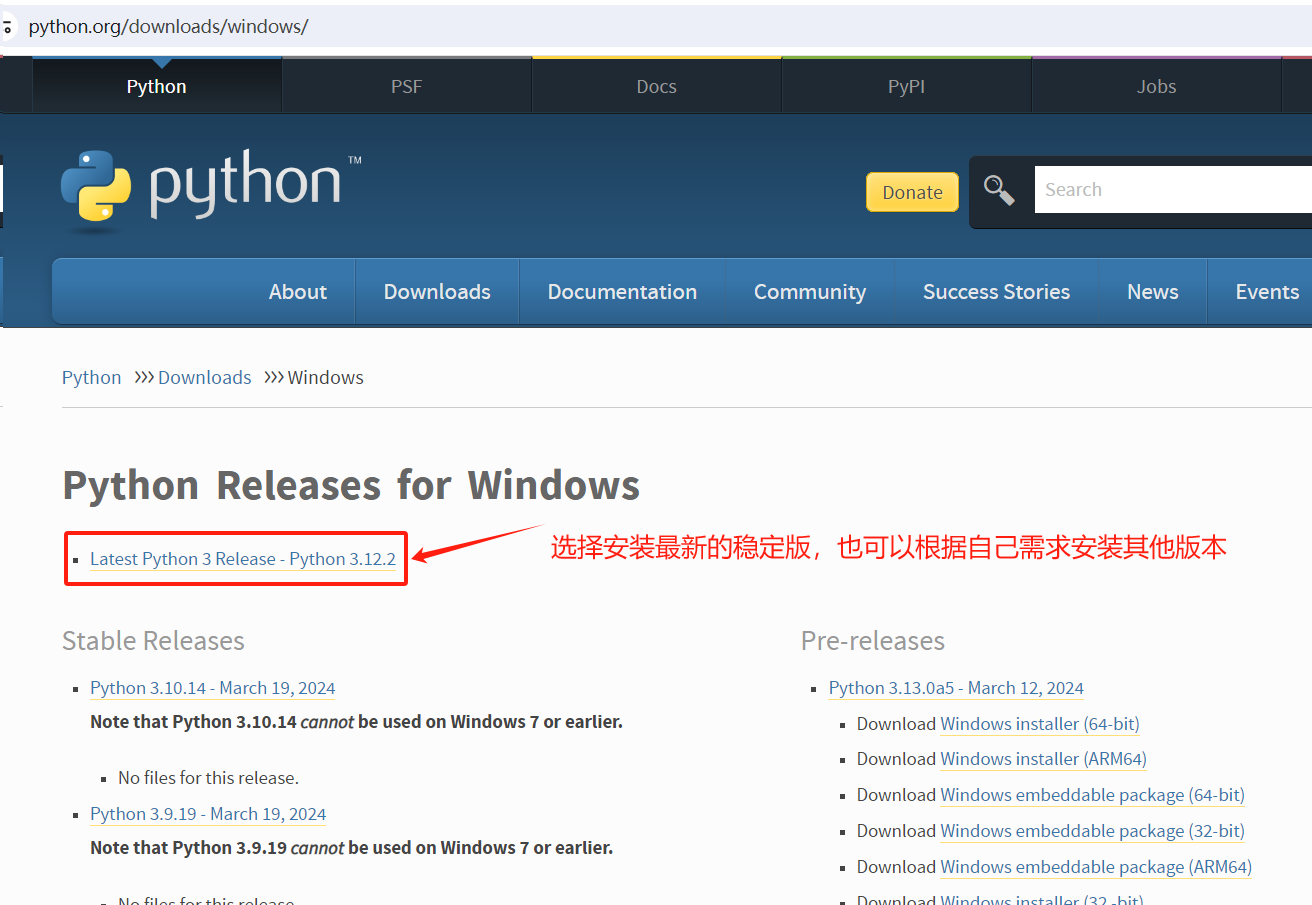
Task: Open the Success Stories menu item
Action: 996,292
